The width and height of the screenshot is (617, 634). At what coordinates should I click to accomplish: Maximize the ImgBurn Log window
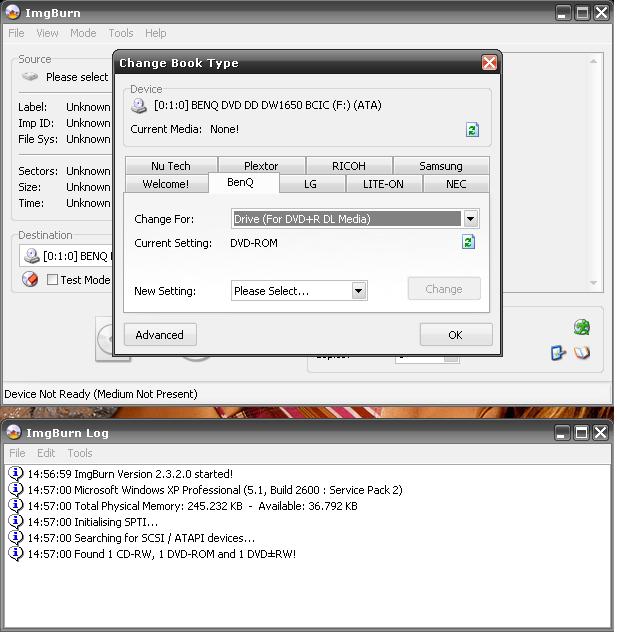[x=583, y=433]
